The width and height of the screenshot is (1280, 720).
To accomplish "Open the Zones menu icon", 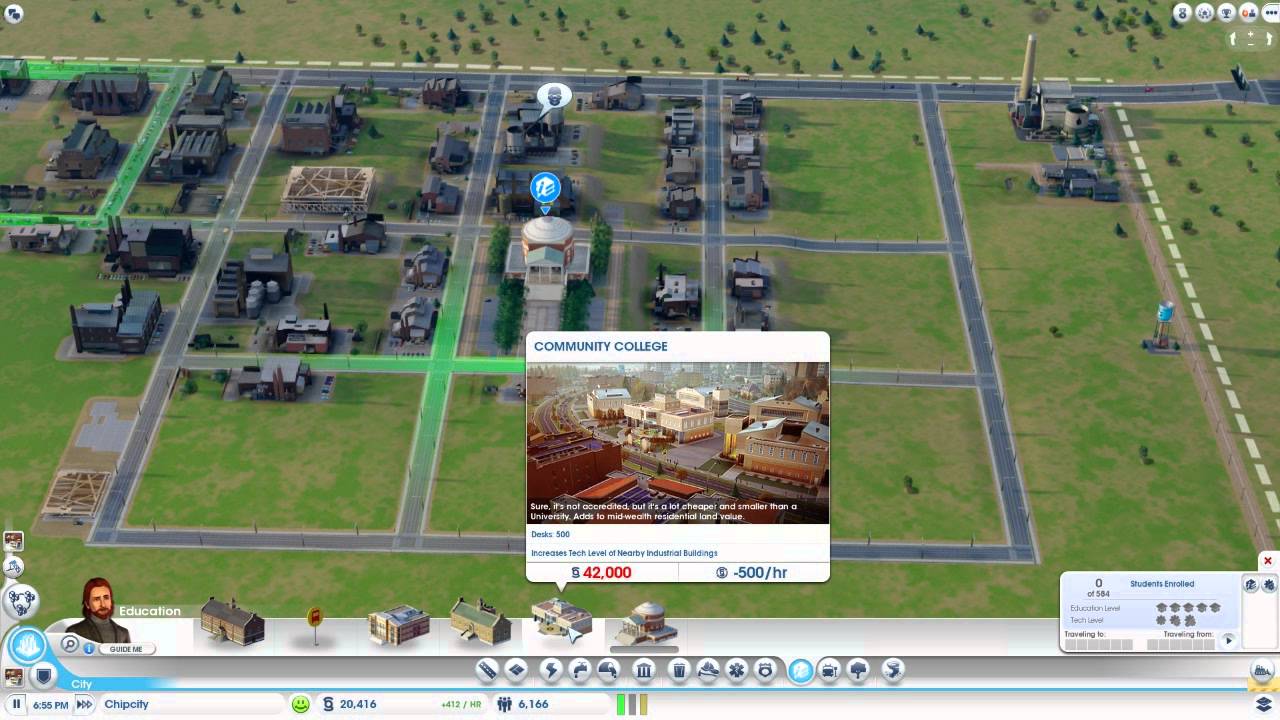I will [x=516, y=671].
